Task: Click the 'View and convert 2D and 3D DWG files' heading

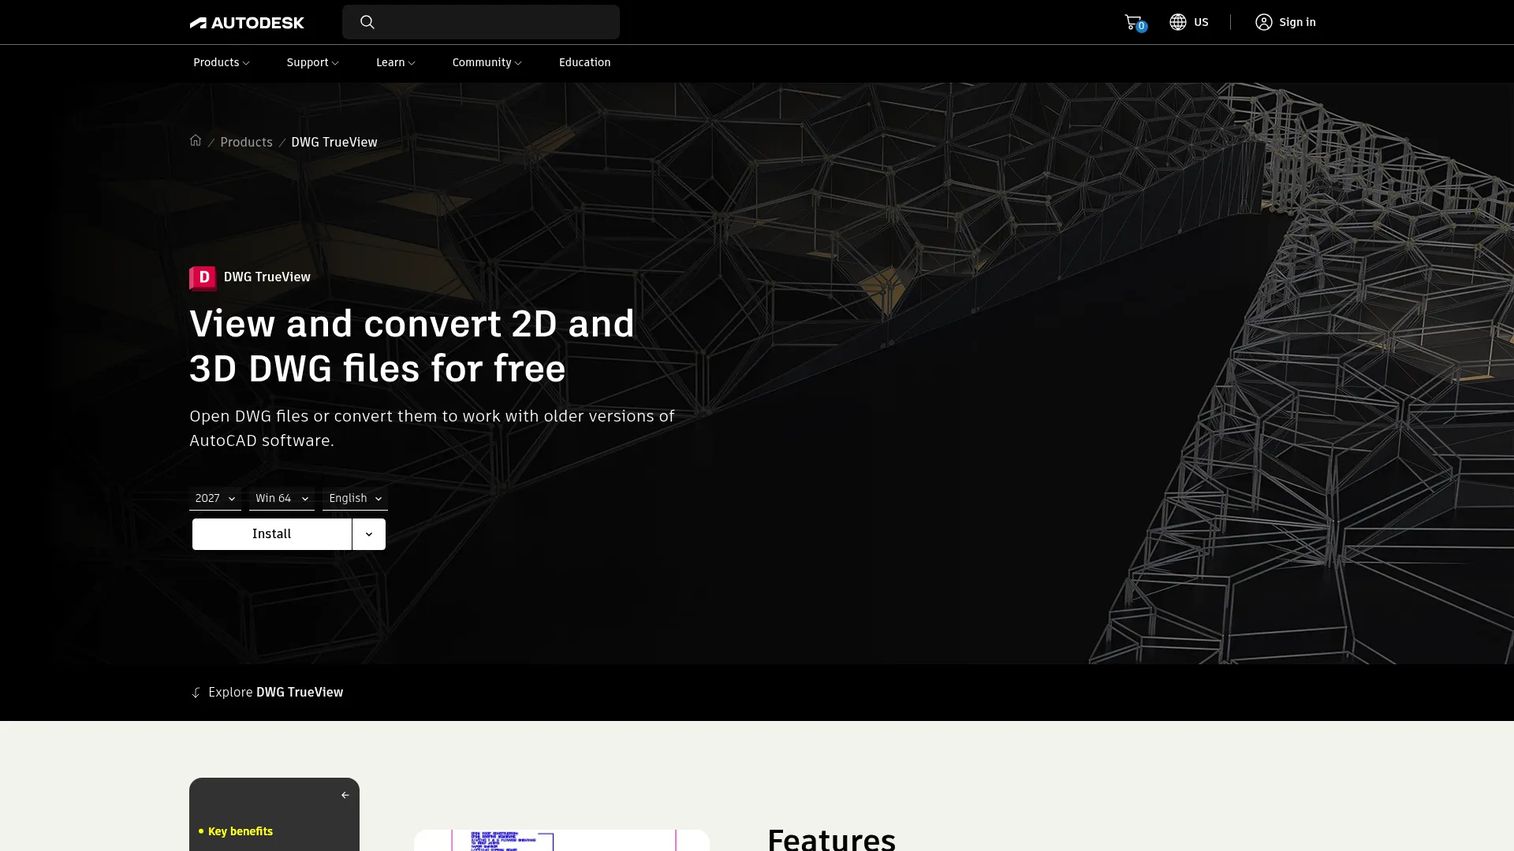Action: click(x=412, y=346)
